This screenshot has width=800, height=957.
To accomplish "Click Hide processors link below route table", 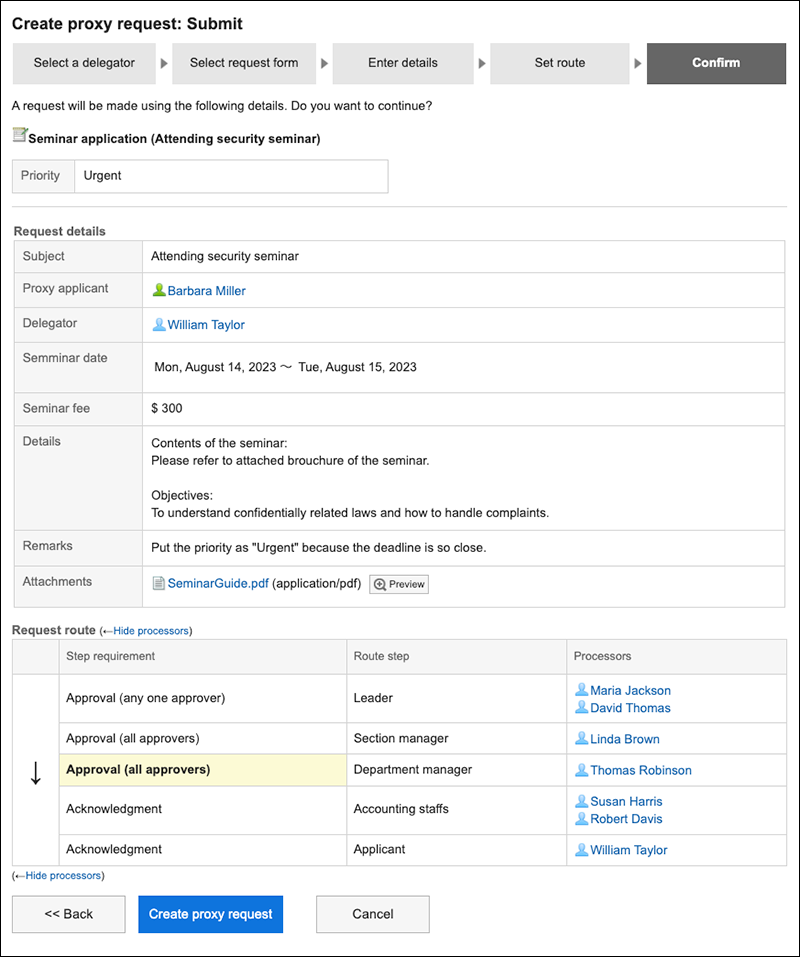I will (x=63, y=876).
